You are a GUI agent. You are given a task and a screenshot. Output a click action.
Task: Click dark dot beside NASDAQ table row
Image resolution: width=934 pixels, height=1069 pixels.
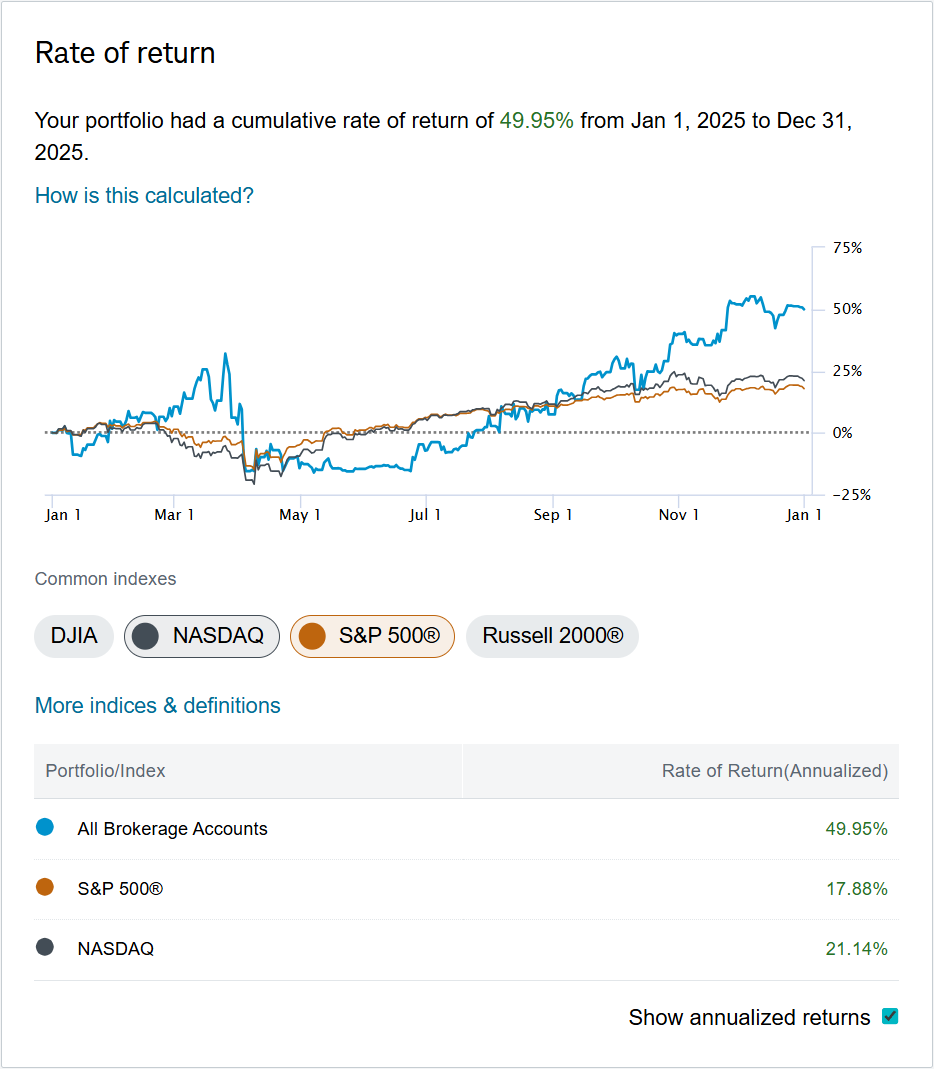point(45,948)
